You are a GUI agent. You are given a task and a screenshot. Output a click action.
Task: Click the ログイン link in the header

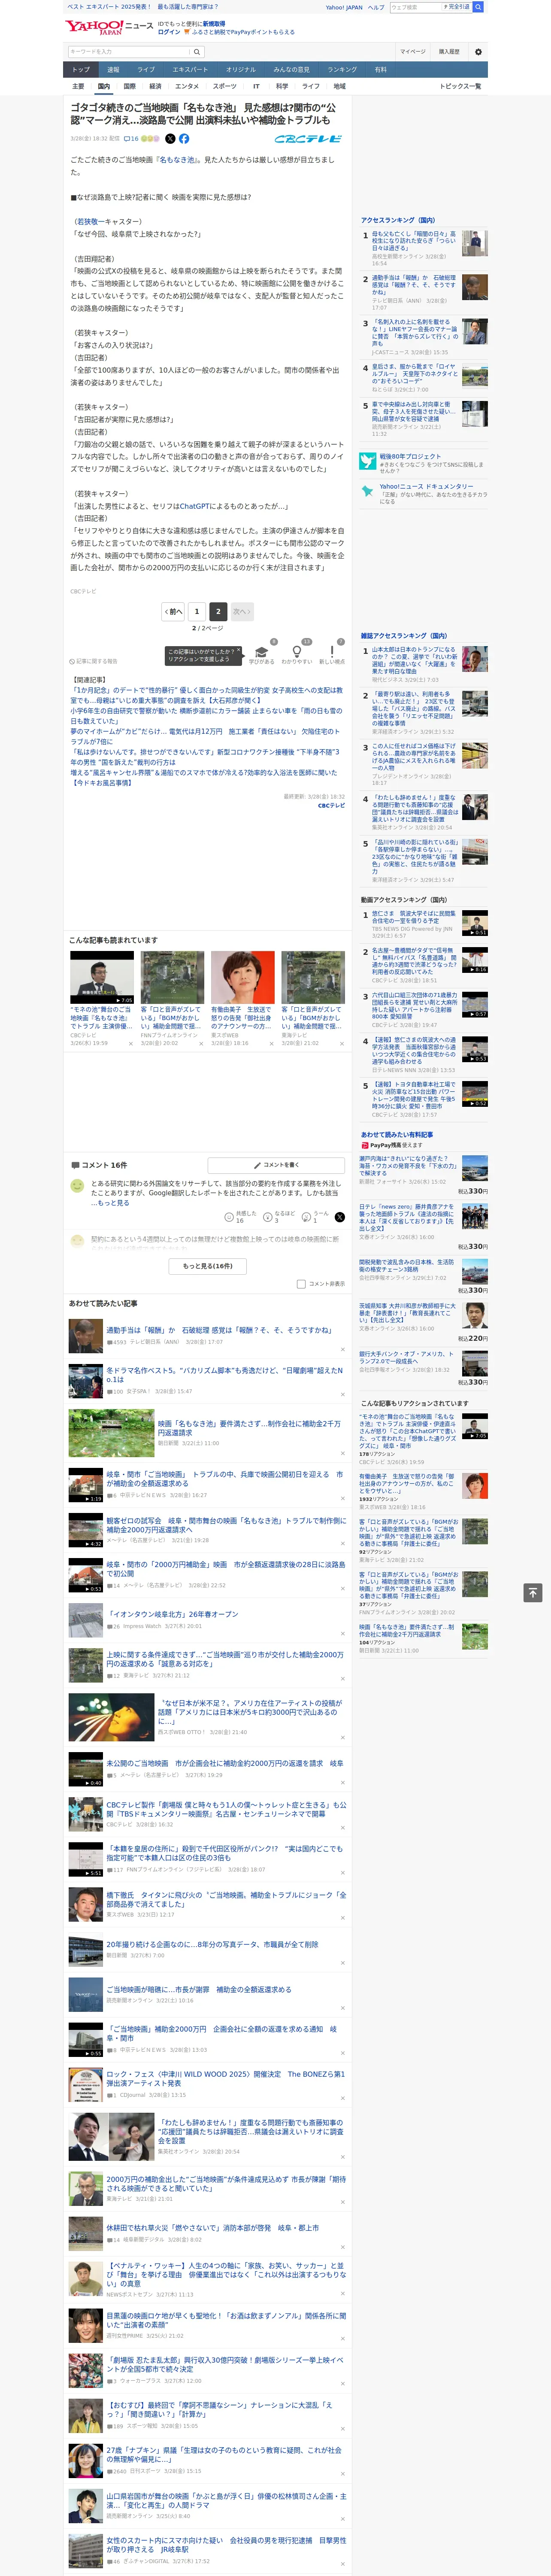pos(169,32)
